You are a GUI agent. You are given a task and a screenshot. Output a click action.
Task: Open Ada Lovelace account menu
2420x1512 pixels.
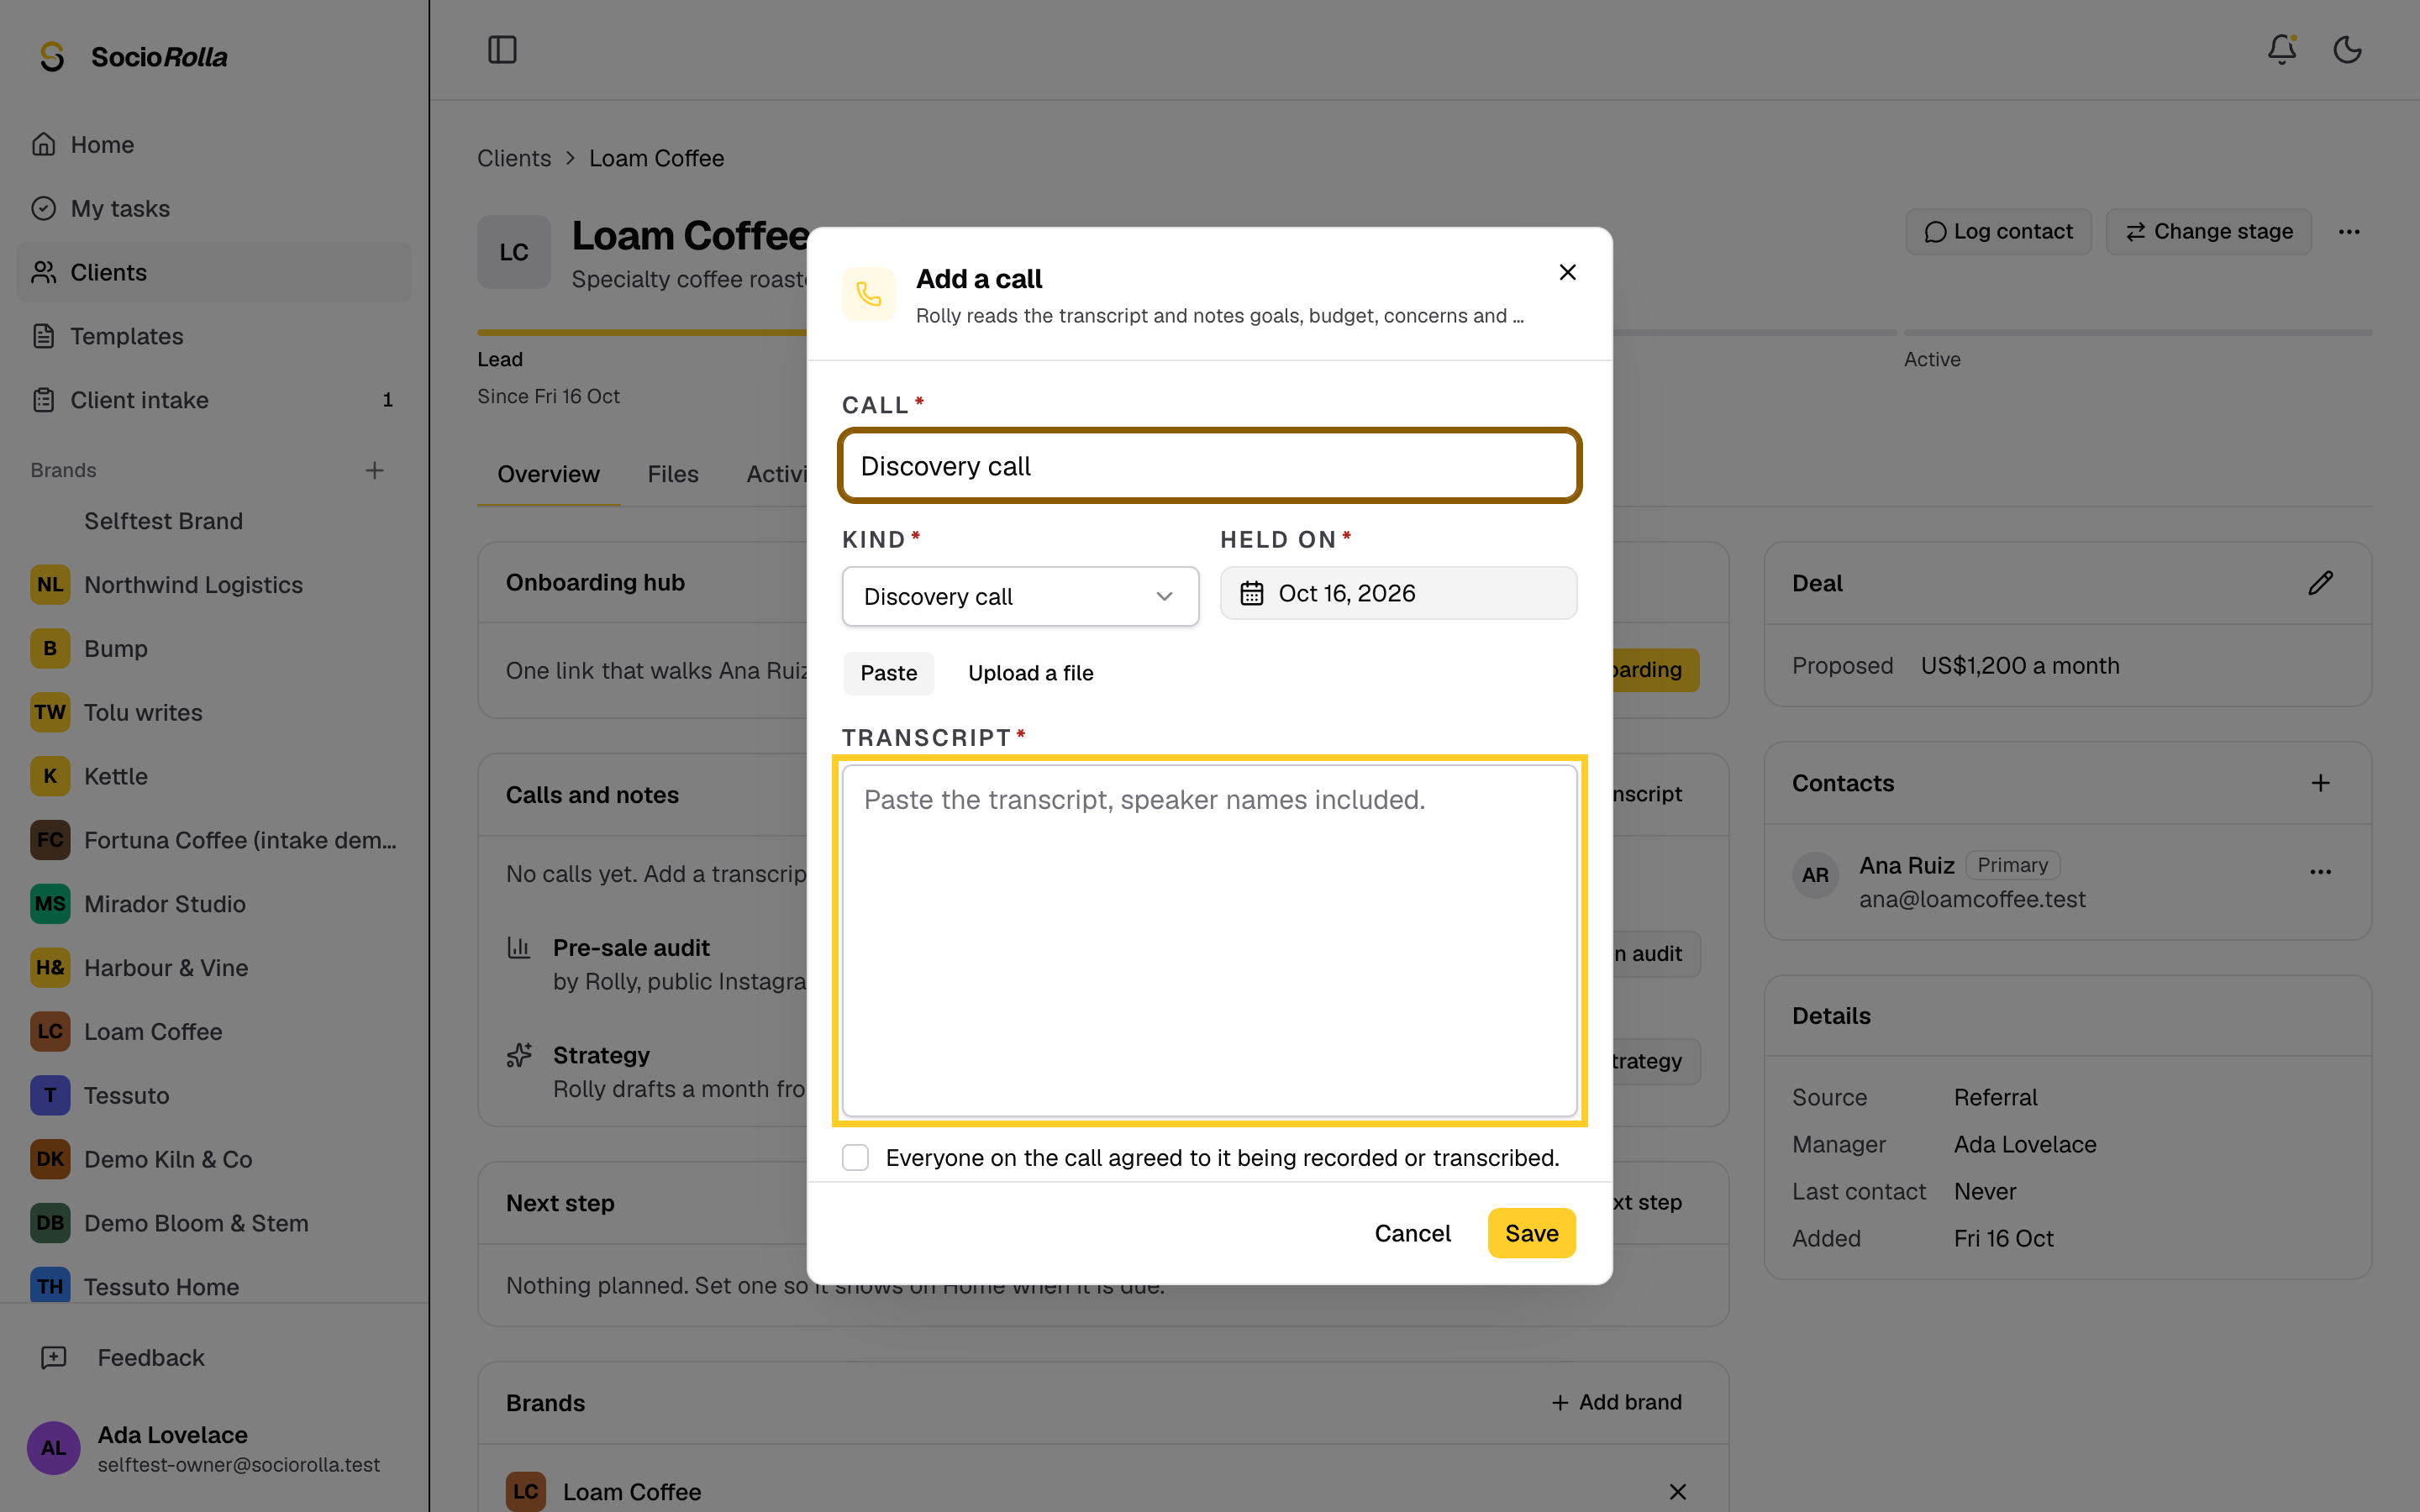pos(214,1448)
